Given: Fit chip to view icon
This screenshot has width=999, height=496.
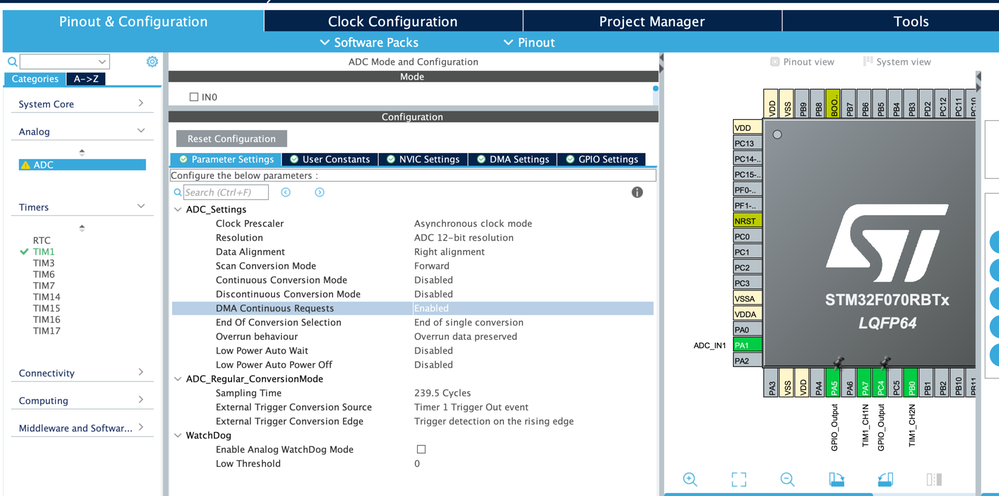Looking at the screenshot, I should (x=738, y=479).
